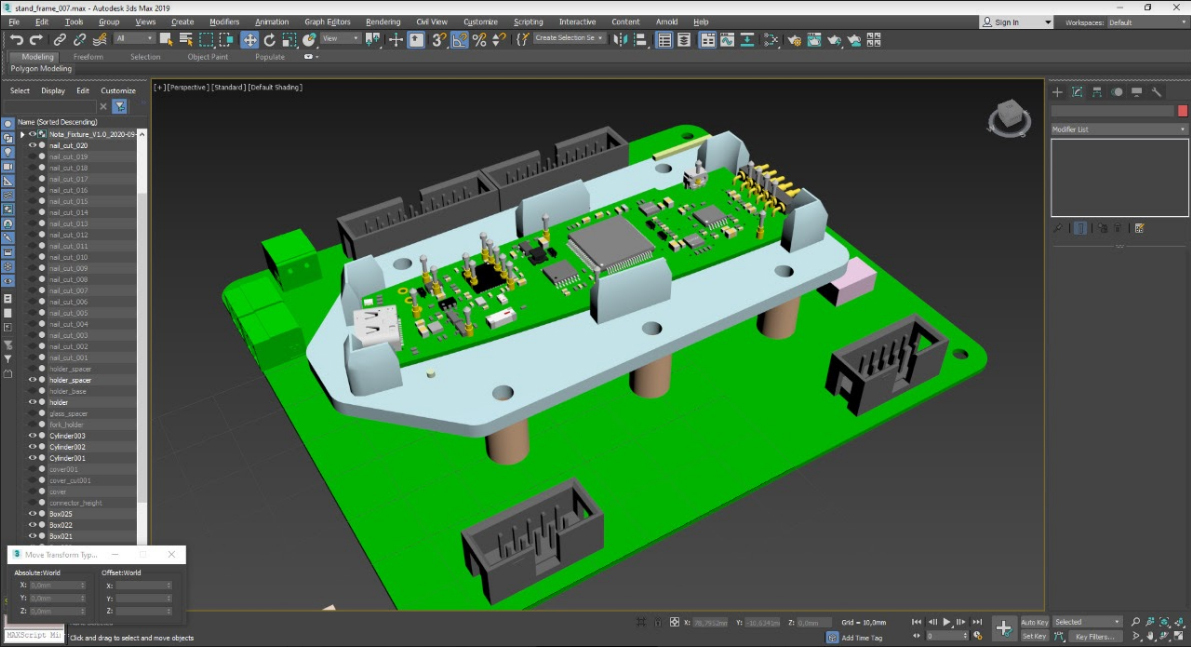Open the Rendering menu
The height and width of the screenshot is (647, 1191).
(x=383, y=22)
